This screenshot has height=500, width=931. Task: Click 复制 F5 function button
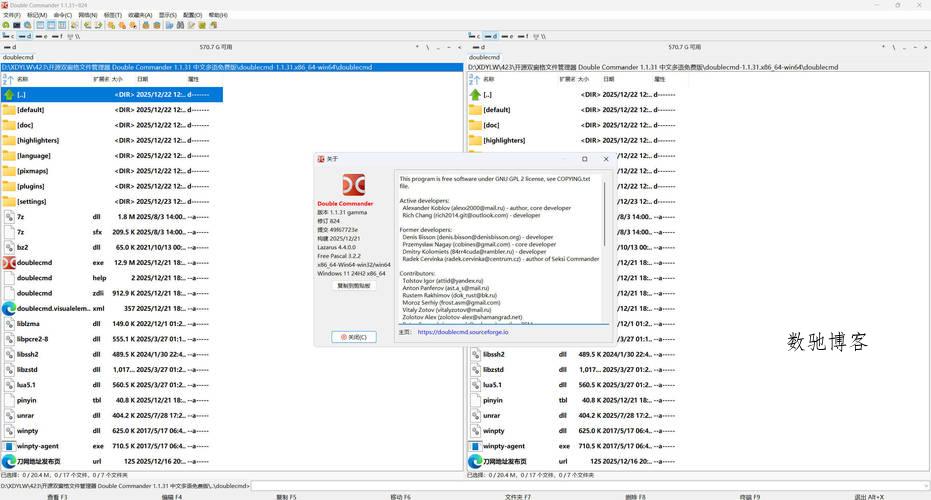coord(286,496)
